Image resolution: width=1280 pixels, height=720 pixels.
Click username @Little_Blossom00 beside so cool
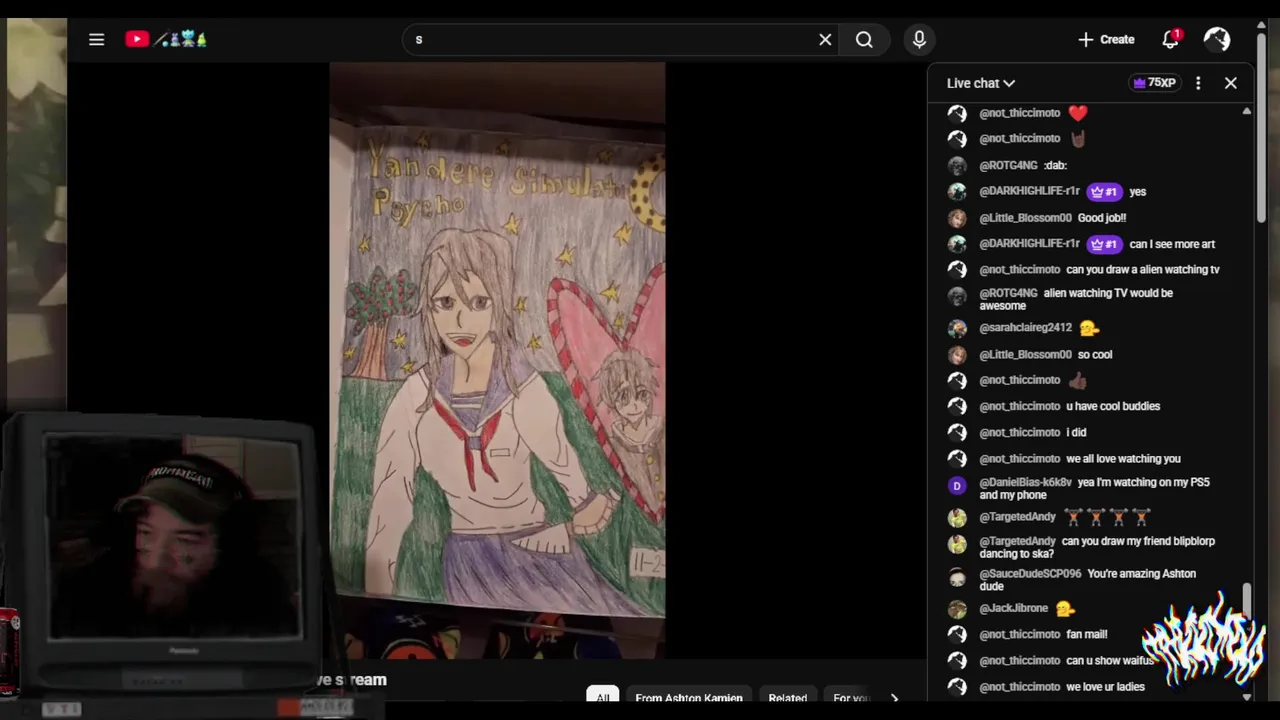(1025, 354)
